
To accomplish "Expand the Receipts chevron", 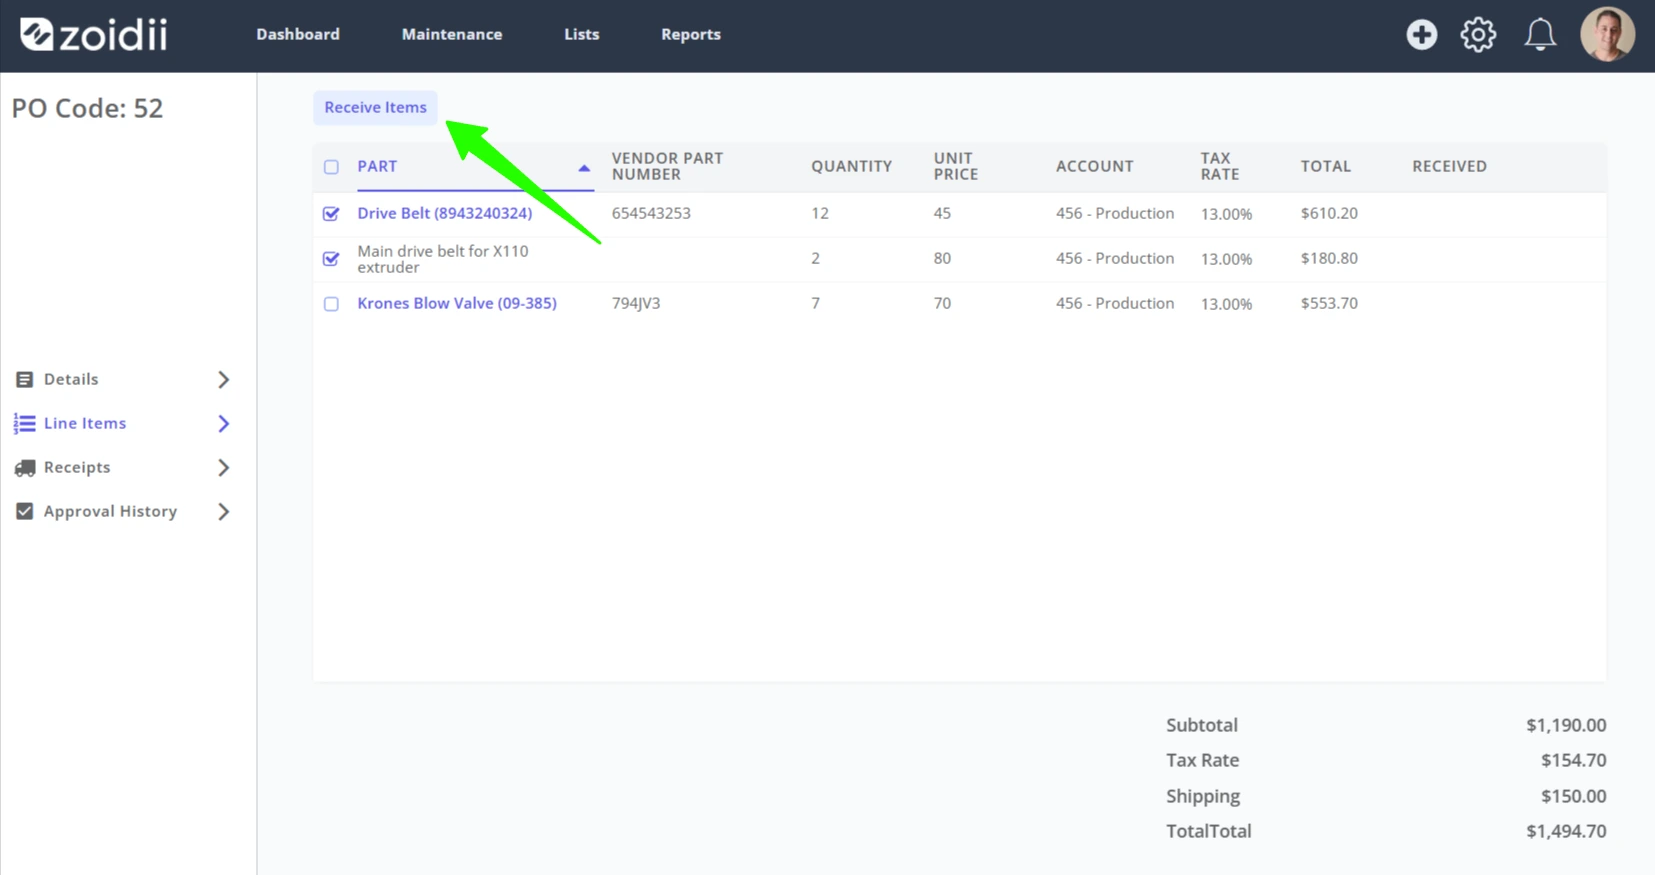I will [x=224, y=468].
